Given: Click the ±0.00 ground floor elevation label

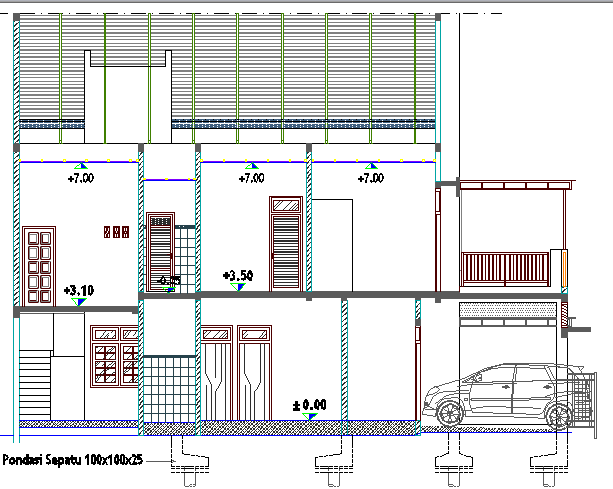Looking at the screenshot, I should tap(309, 405).
